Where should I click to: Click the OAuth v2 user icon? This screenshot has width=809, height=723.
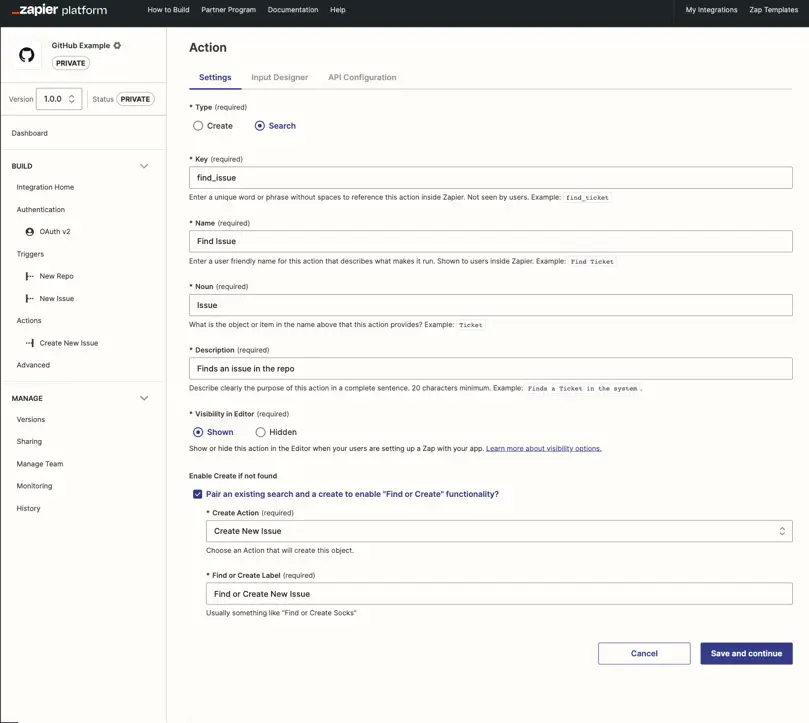pyautogui.click(x=30, y=232)
